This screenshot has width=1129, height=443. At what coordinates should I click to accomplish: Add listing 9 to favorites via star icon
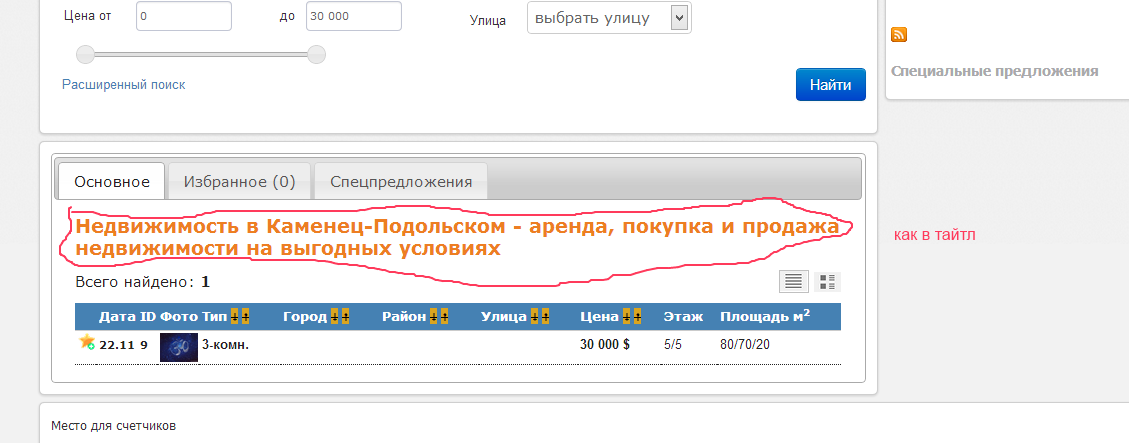pyautogui.click(x=86, y=341)
